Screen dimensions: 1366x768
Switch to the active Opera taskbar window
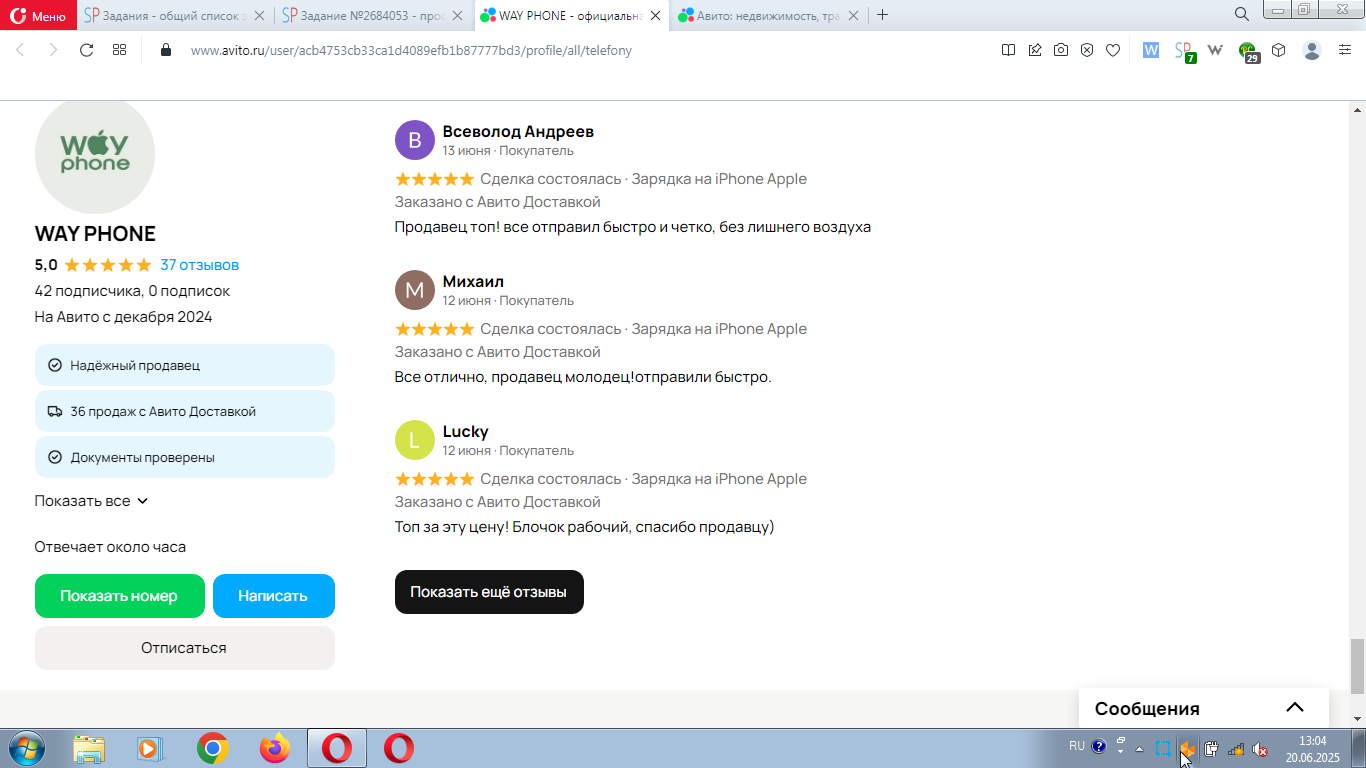pos(337,748)
